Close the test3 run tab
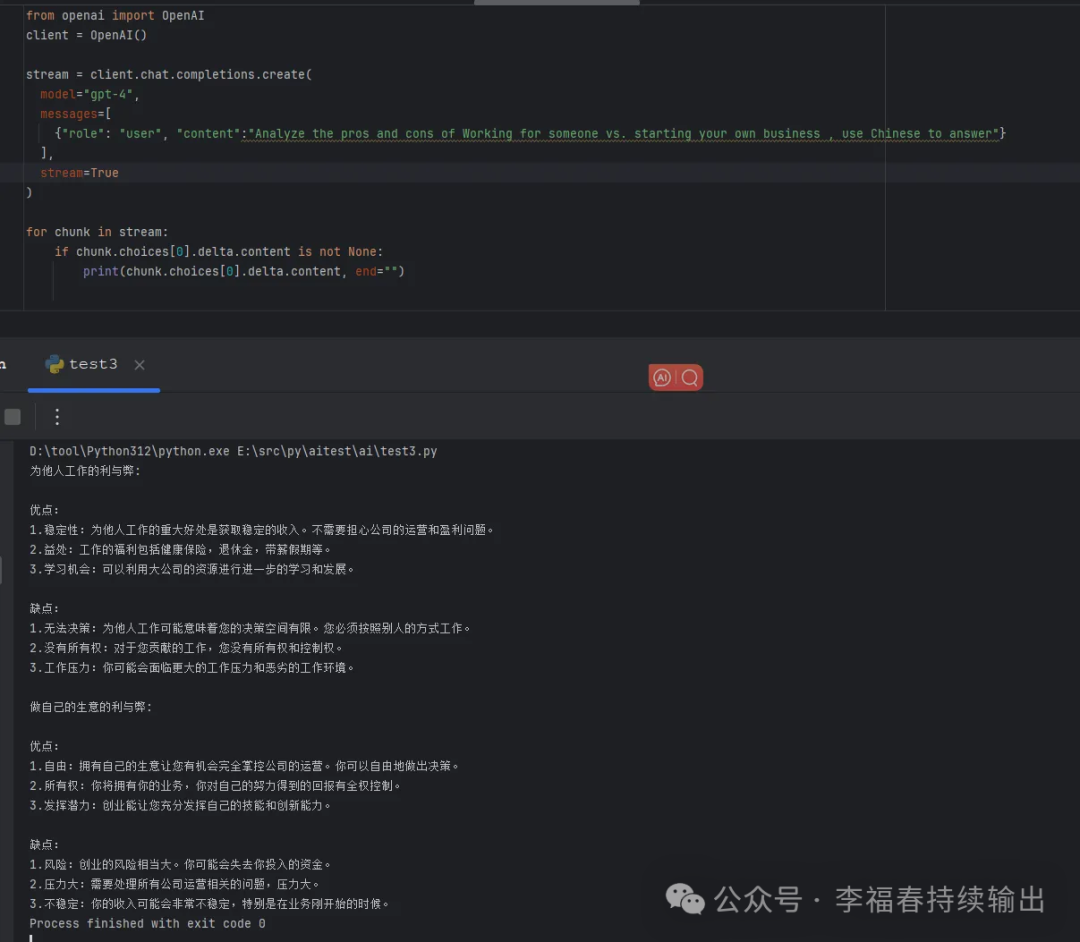 pos(139,365)
